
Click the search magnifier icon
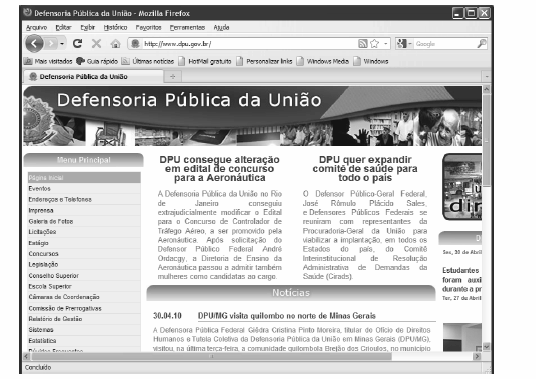coord(482,43)
